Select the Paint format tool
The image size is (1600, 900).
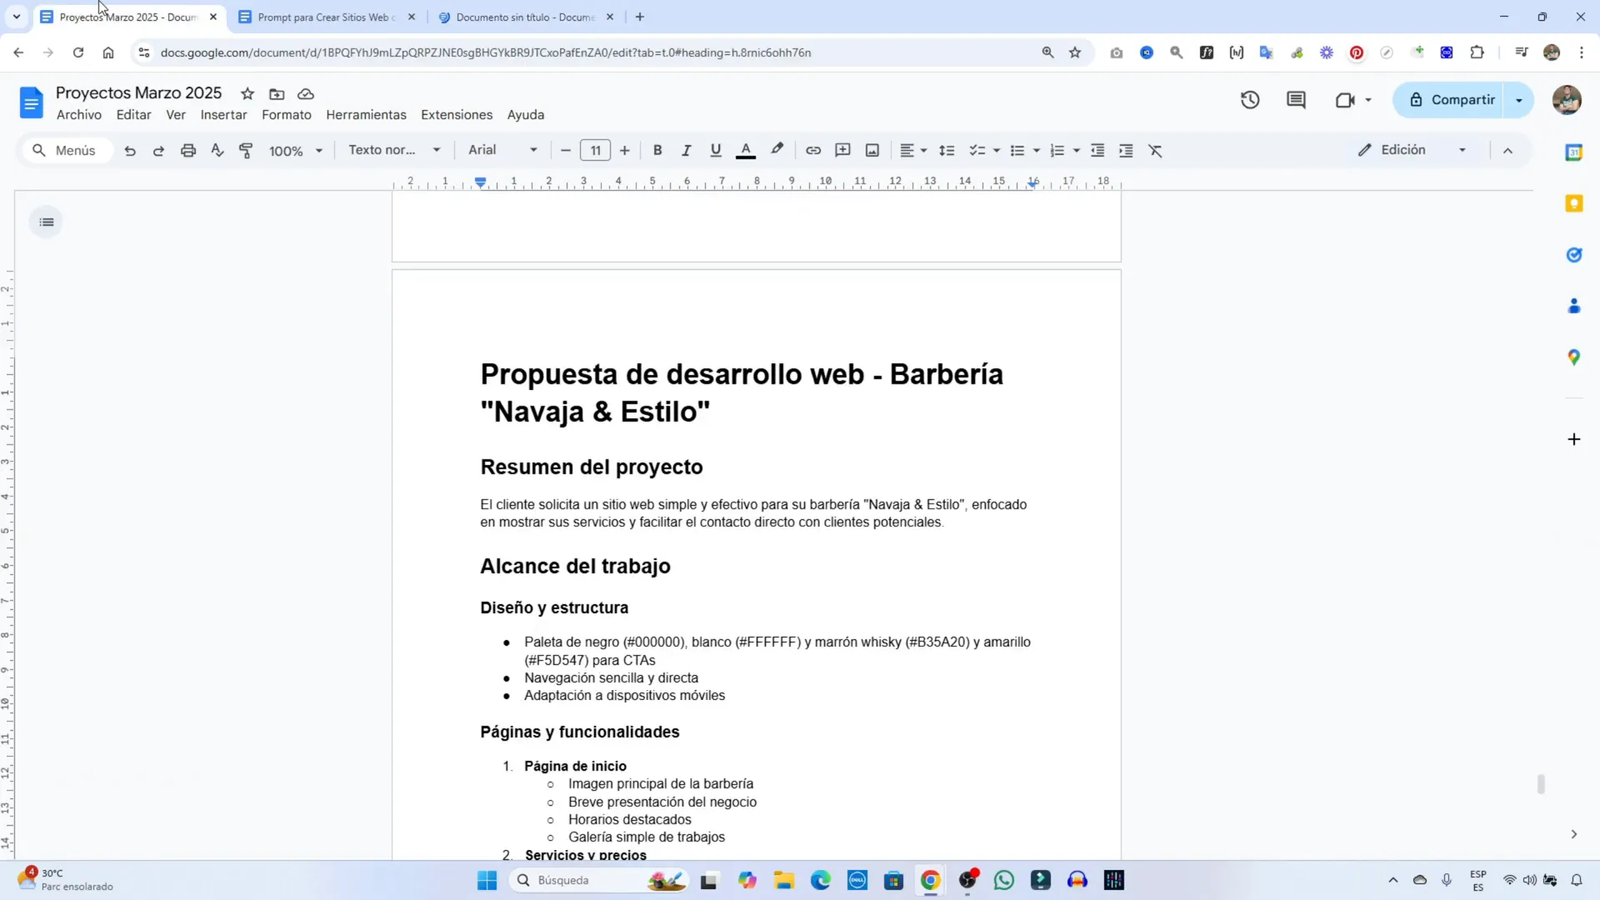click(x=245, y=150)
